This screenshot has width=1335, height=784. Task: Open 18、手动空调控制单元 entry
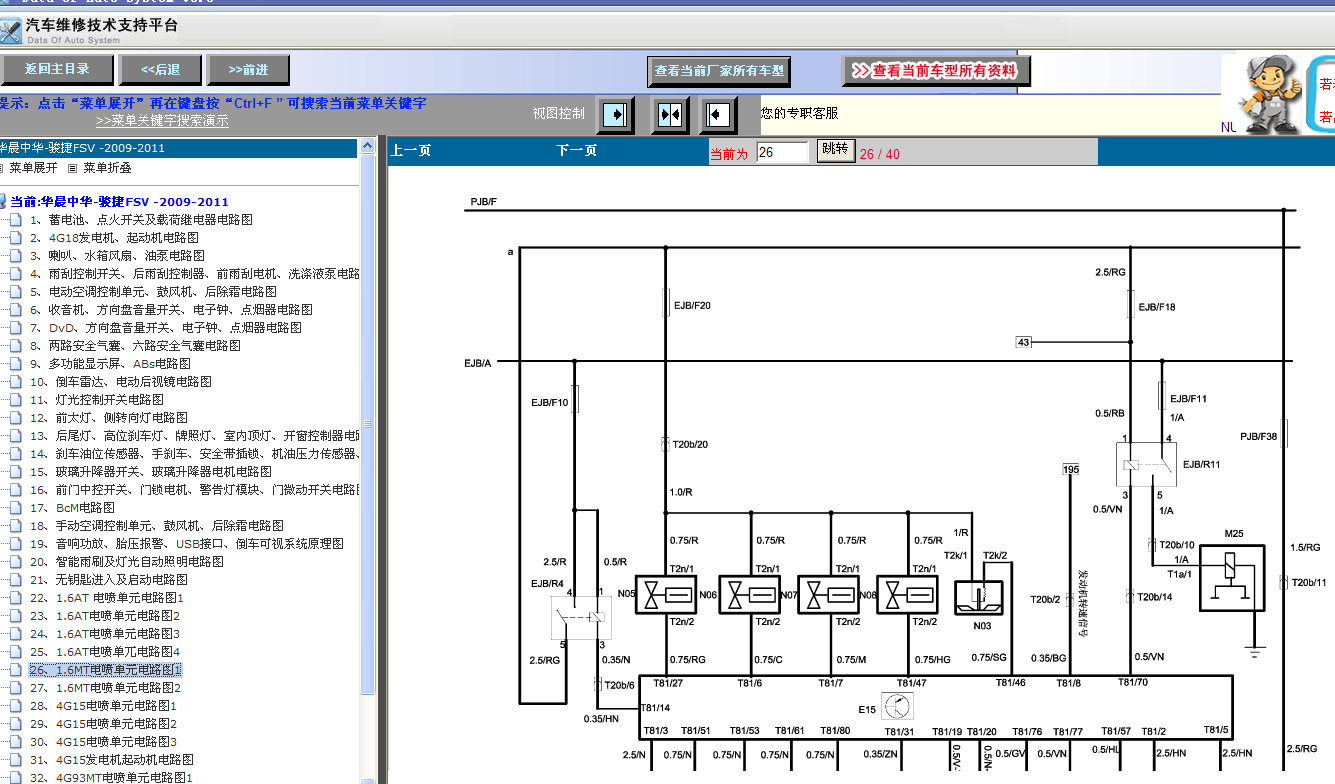[157, 526]
